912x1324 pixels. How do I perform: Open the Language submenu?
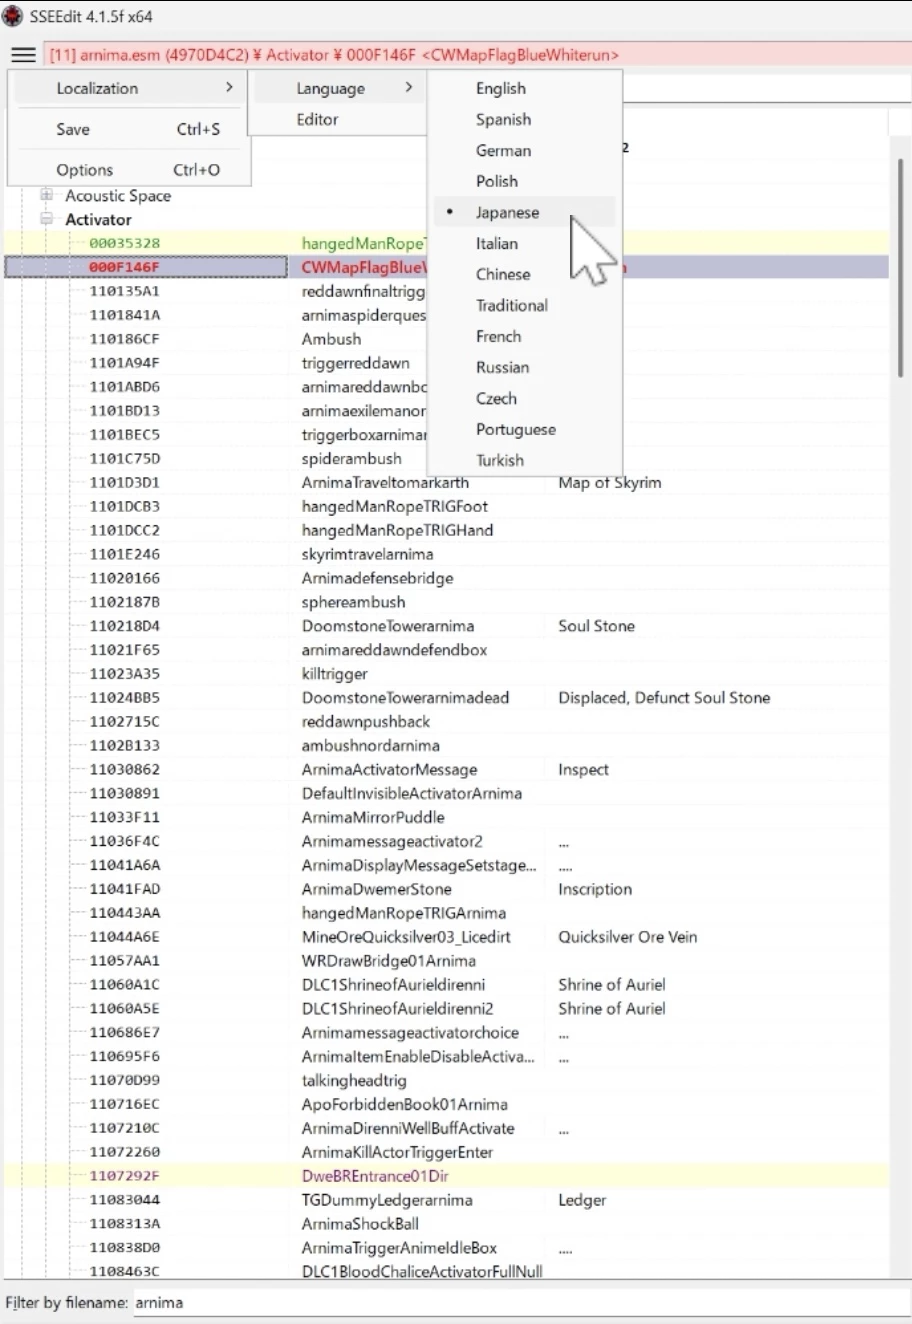pyautogui.click(x=338, y=88)
